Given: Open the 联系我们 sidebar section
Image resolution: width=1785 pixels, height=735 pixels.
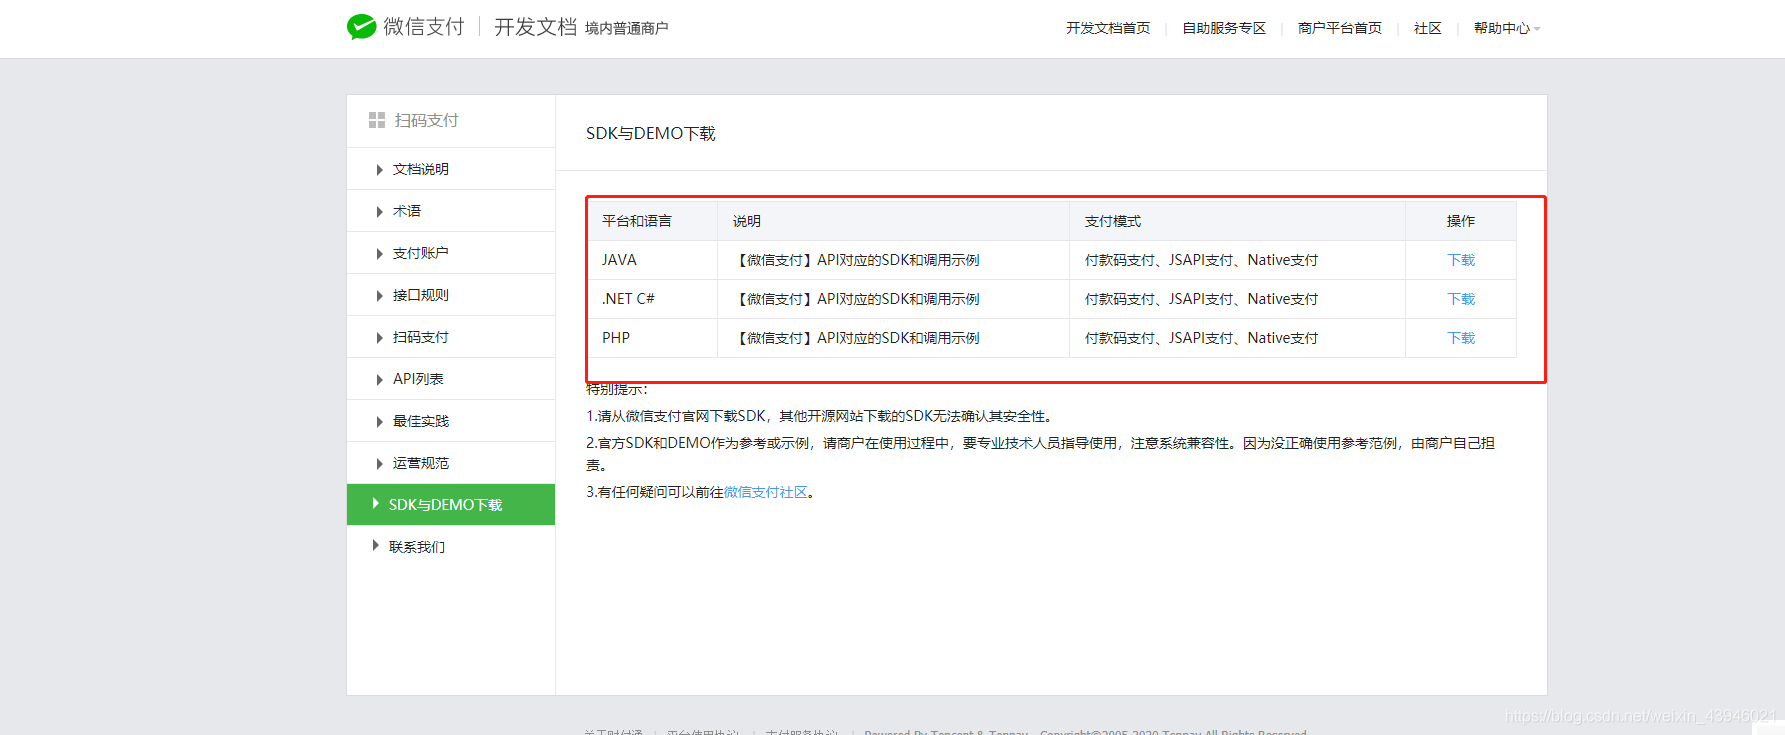Looking at the screenshot, I should (x=451, y=547).
